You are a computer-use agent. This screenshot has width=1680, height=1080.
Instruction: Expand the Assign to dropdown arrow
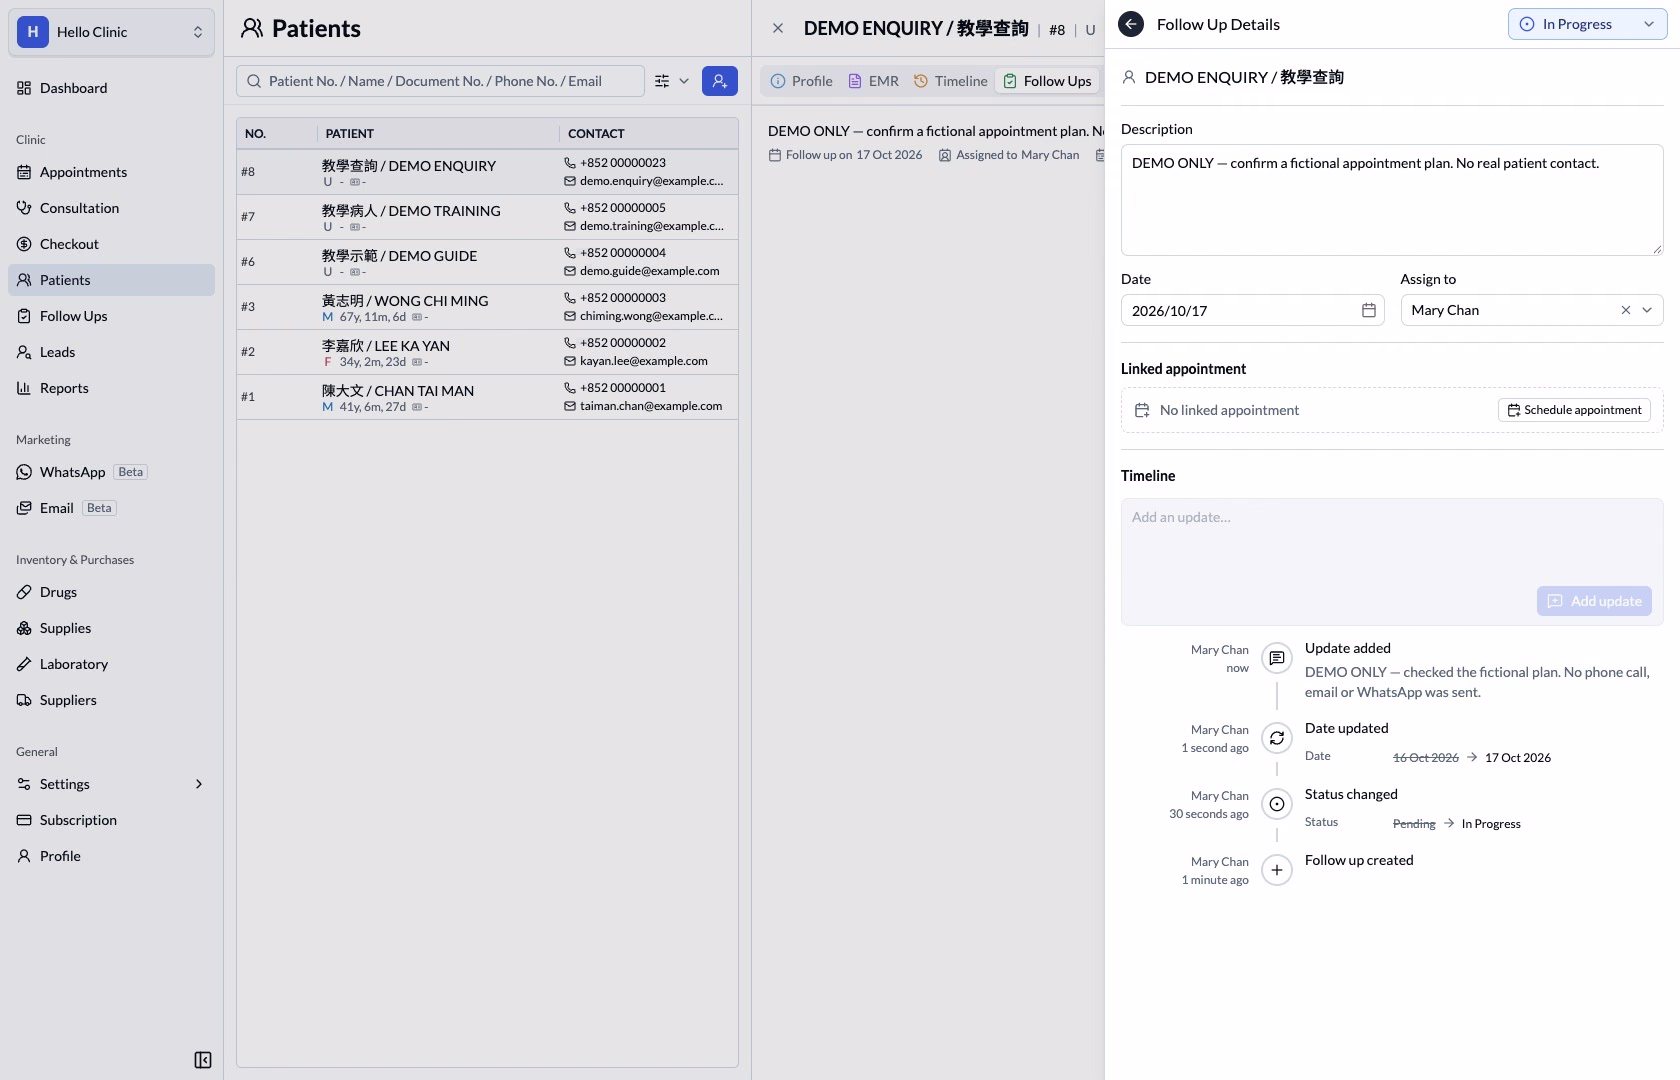[1647, 310]
